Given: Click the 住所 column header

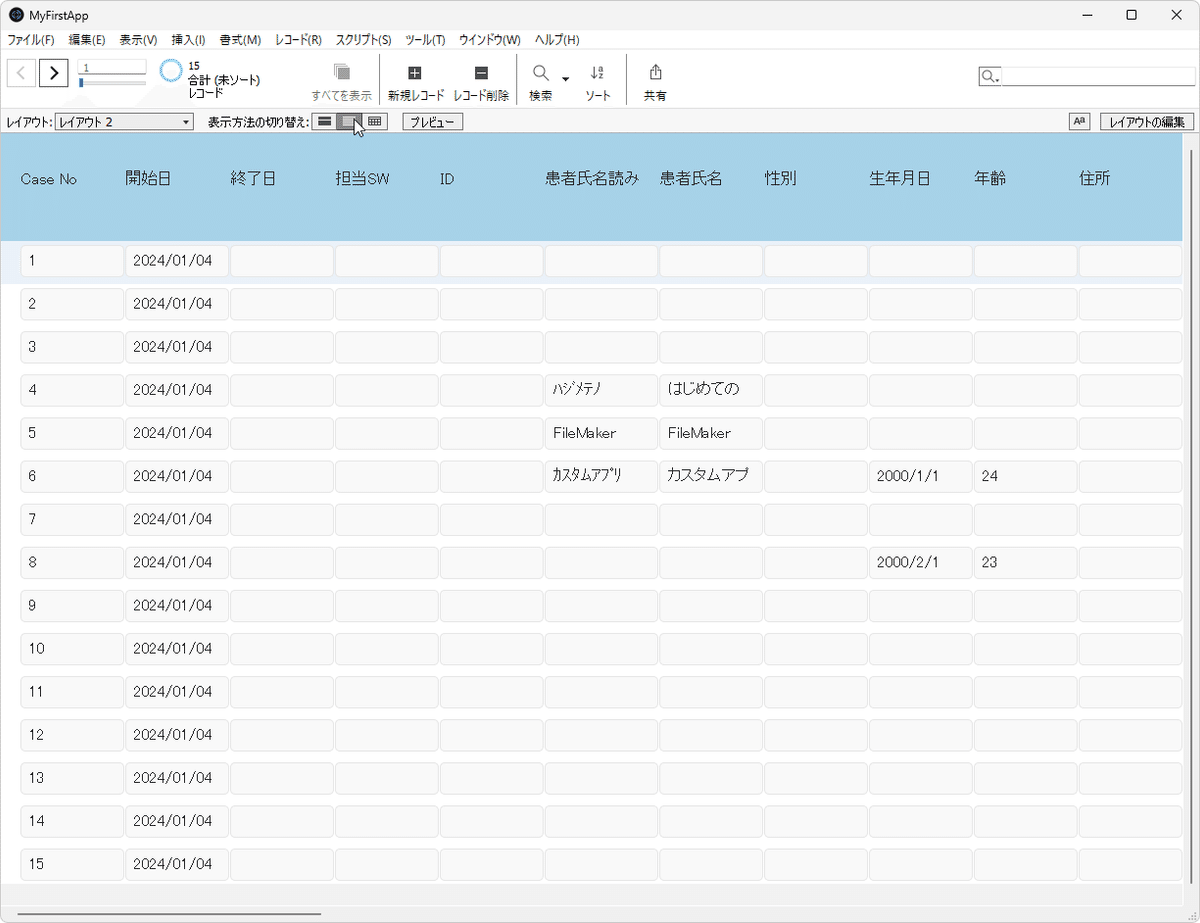Looking at the screenshot, I should click(1095, 179).
